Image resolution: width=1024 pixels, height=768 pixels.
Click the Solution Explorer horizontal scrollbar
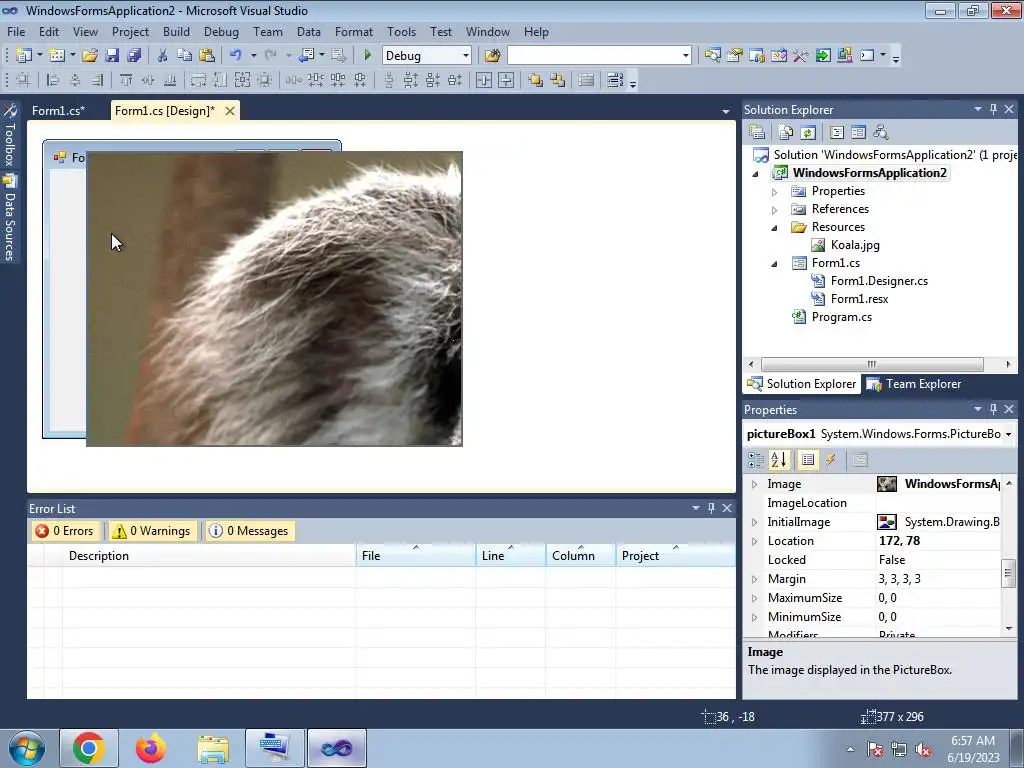(872, 364)
